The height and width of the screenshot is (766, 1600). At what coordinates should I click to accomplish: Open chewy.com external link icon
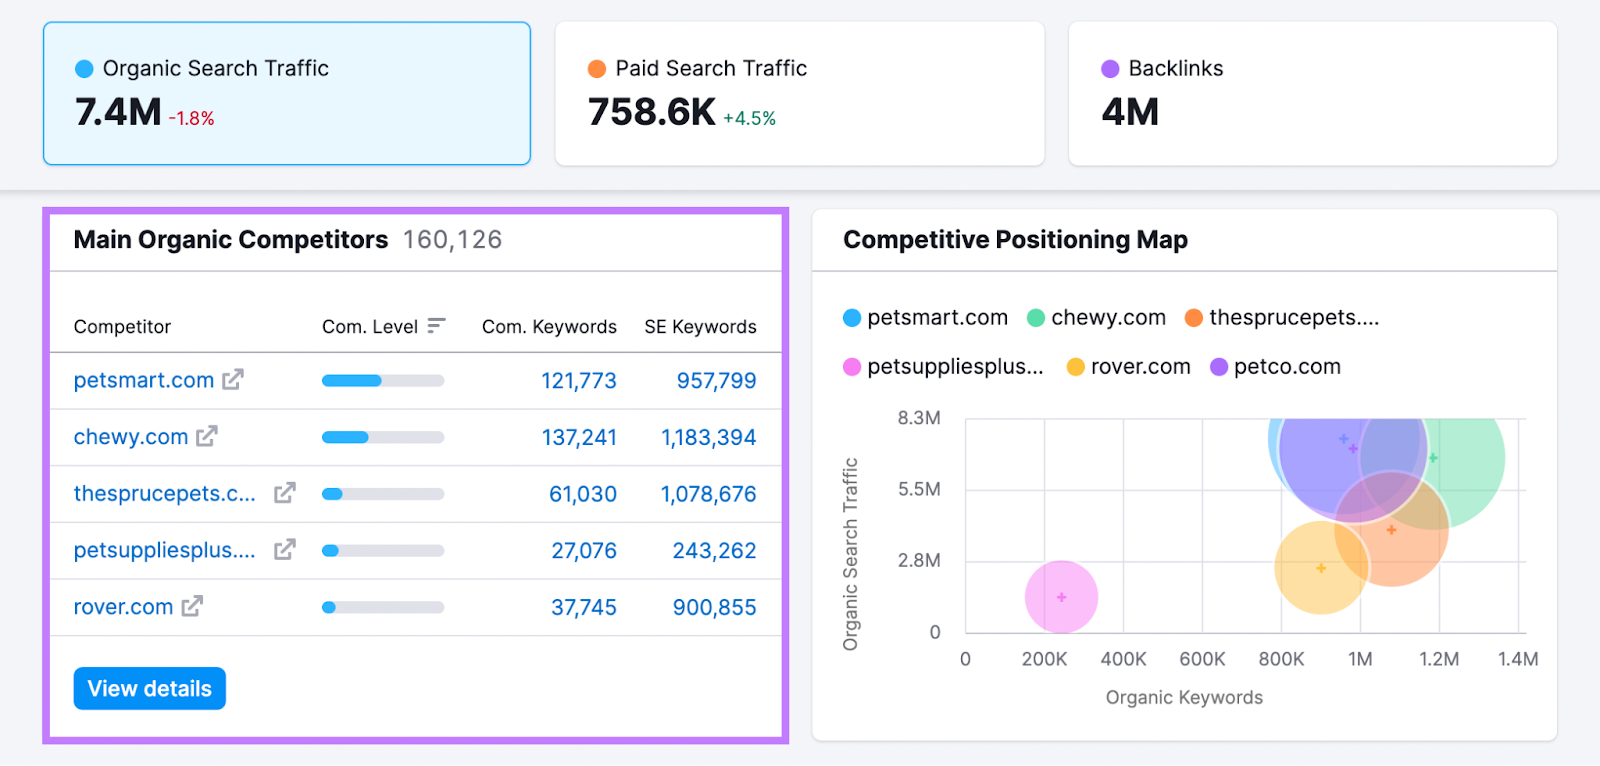pyautogui.click(x=206, y=437)
